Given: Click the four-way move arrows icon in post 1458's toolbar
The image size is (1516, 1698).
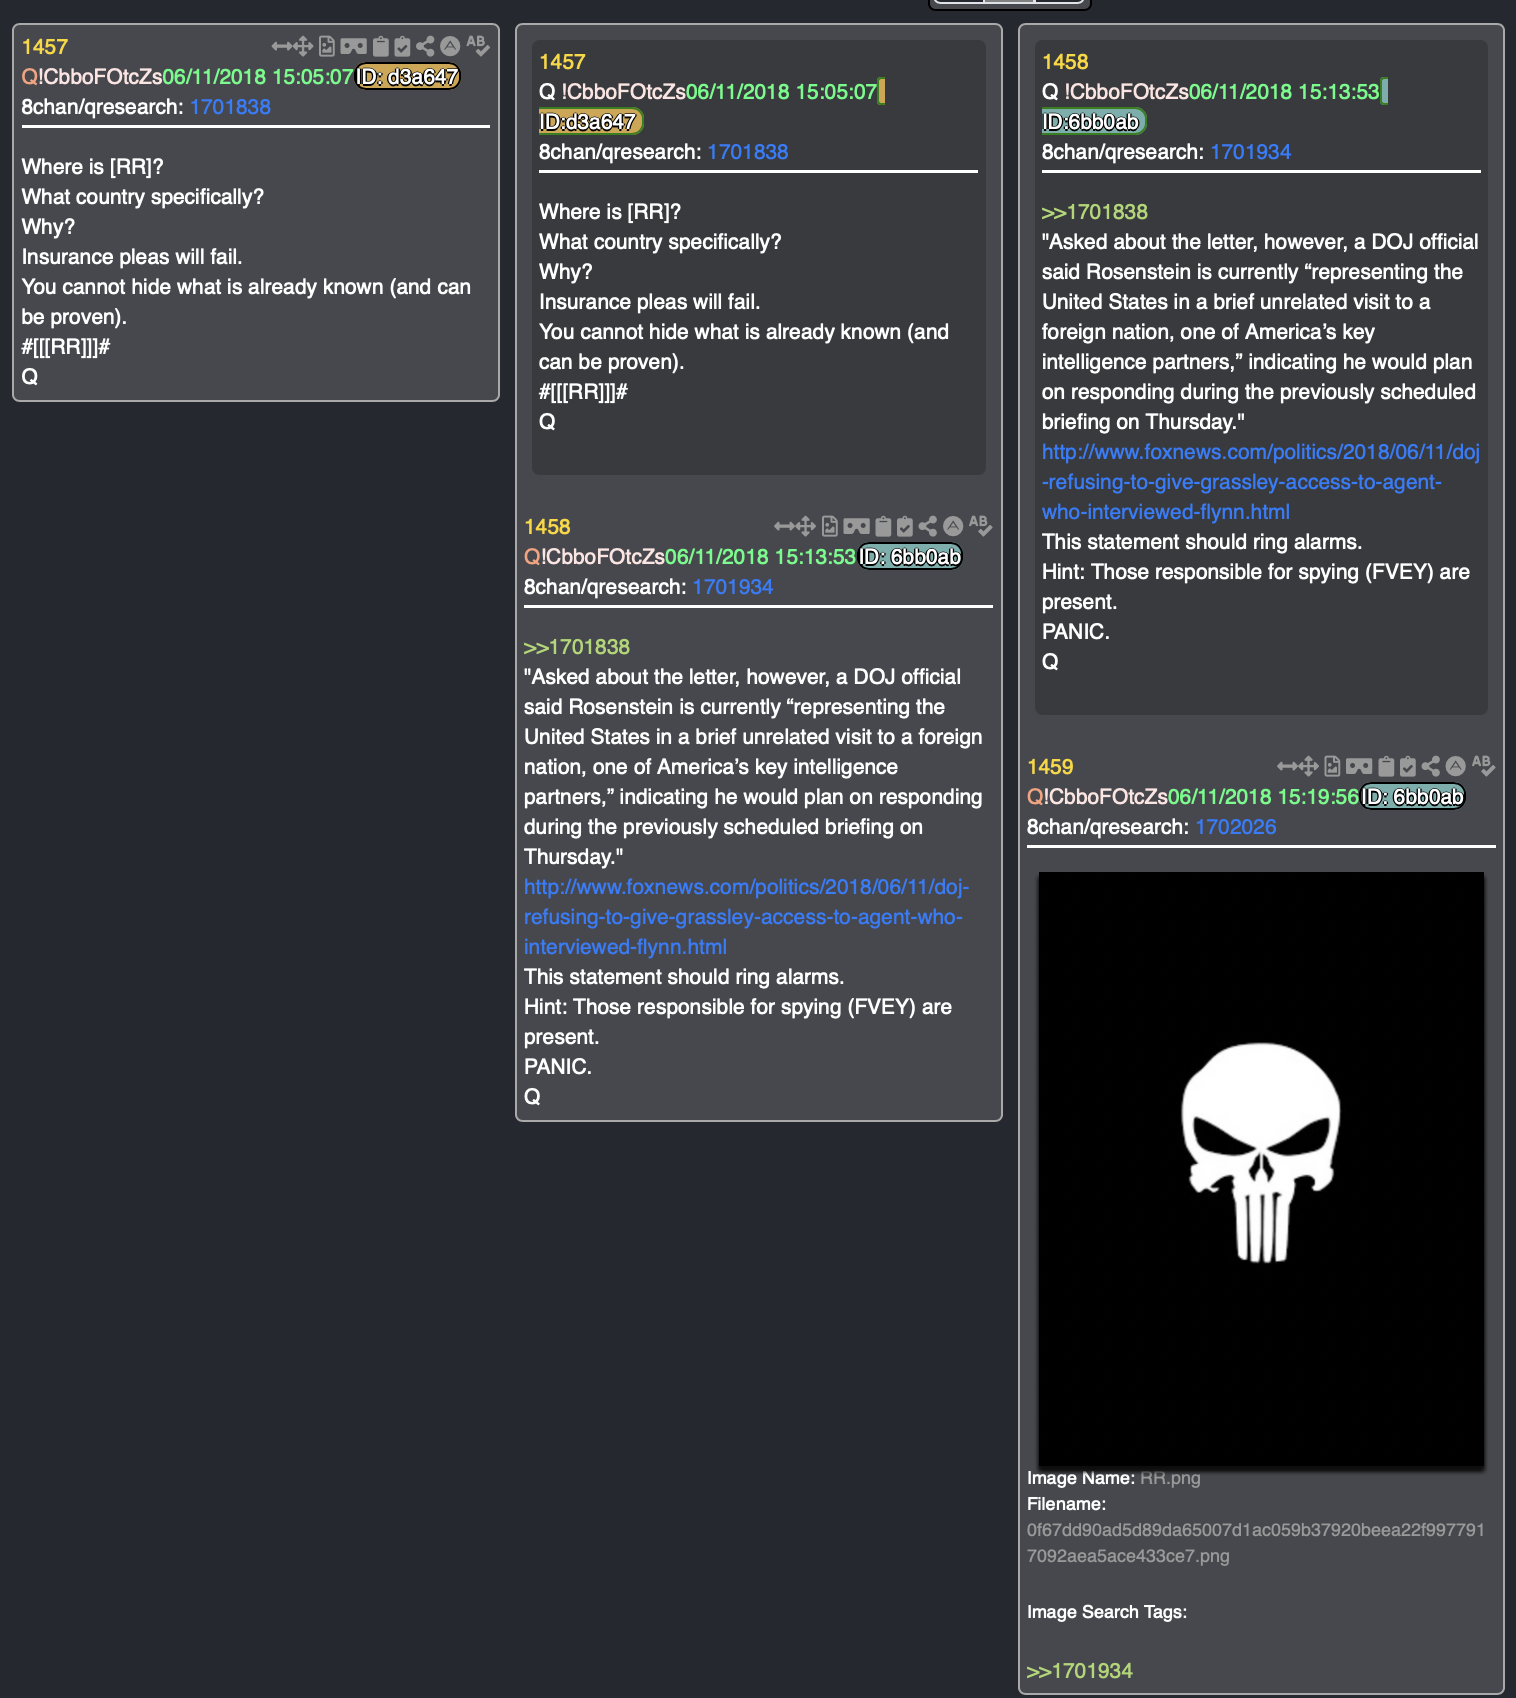Looking at the screenshot, I should point(806,526).
